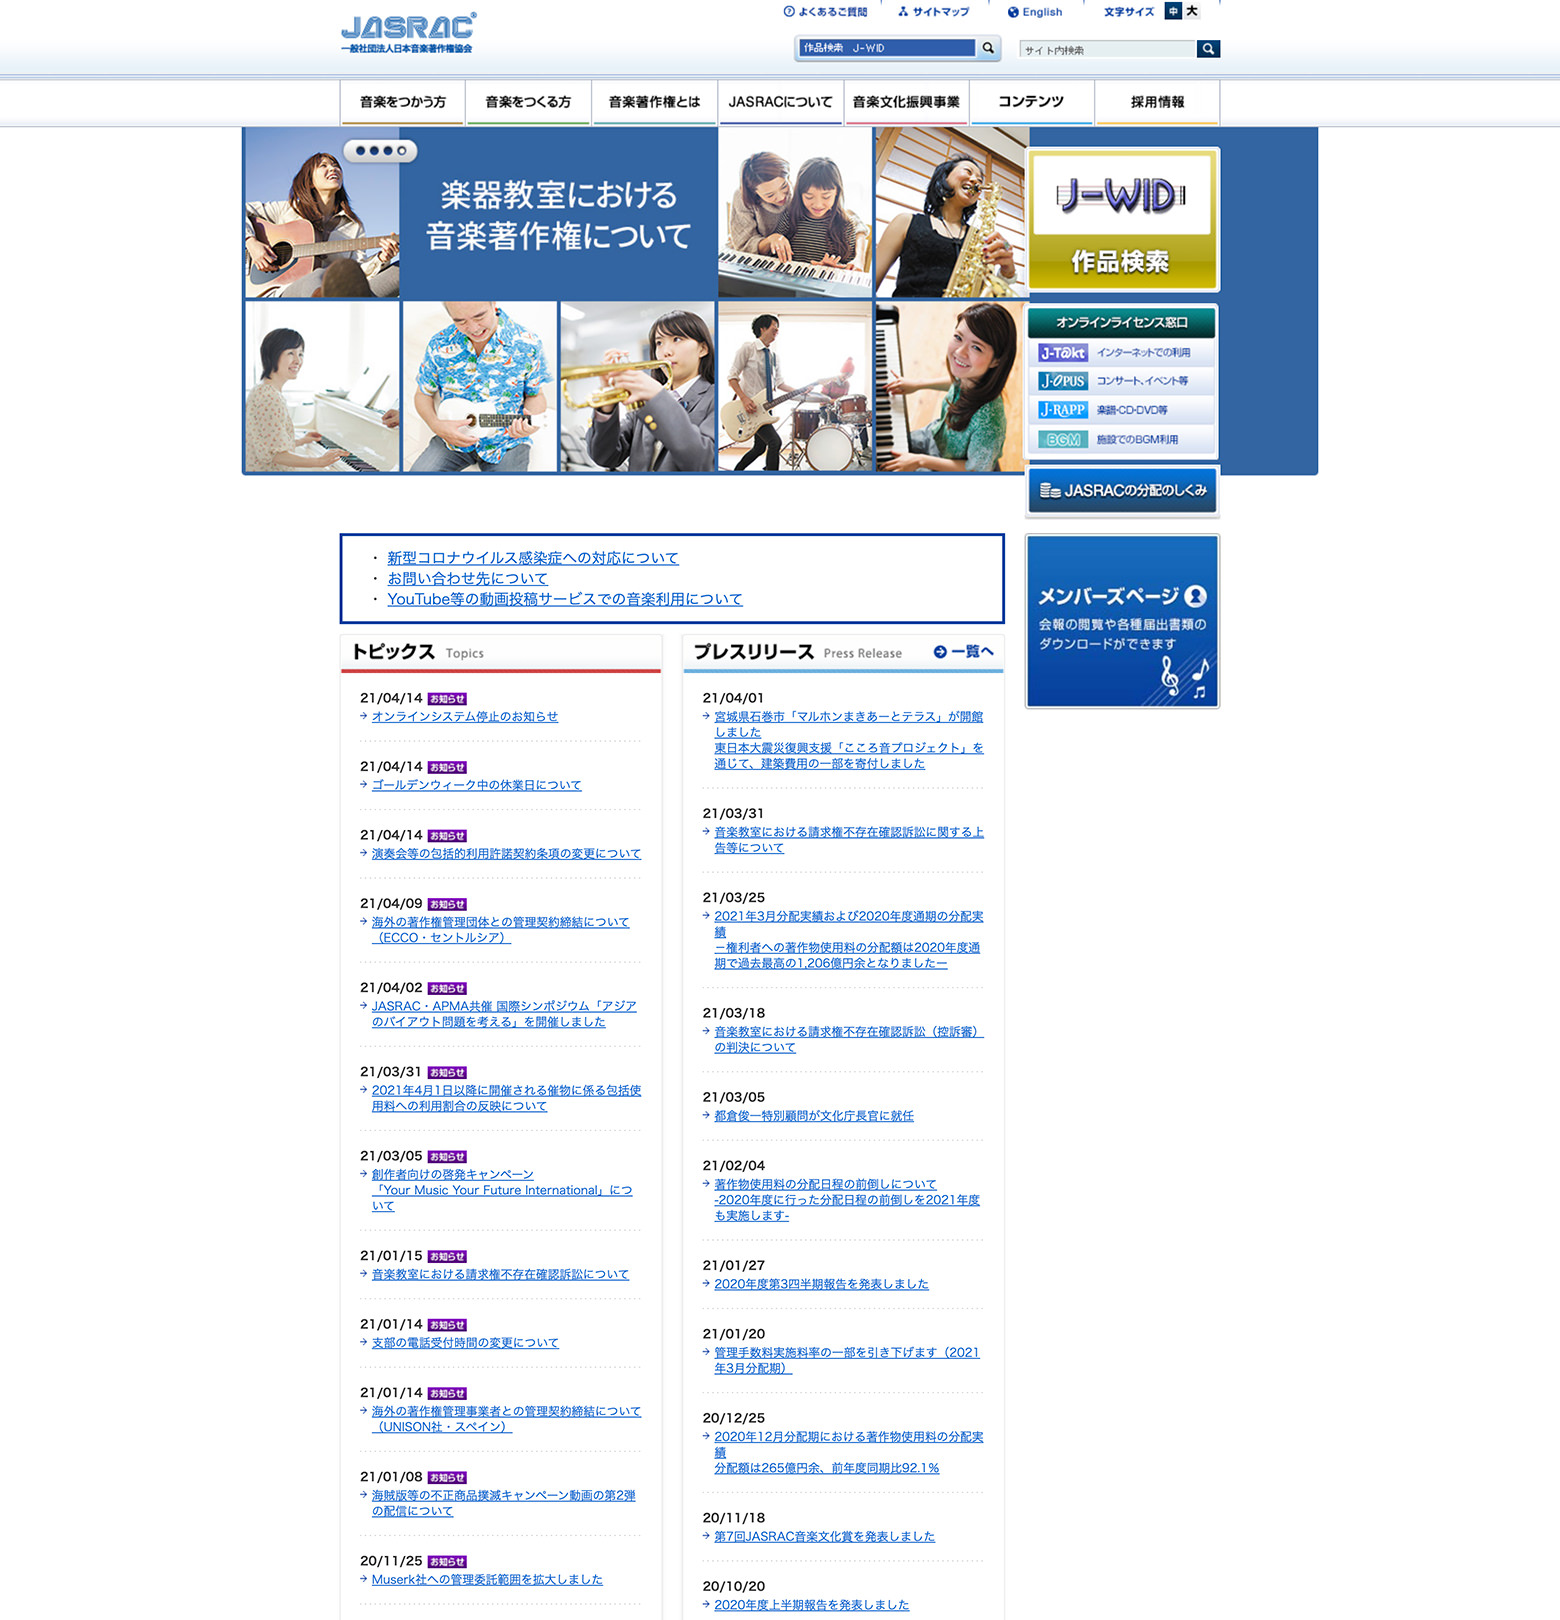Open 著作物使用料の分配日程の前倒し release
The width and height of the screenshot is (1560, 1620).
pyautogui.click(x=847, y=1200)
